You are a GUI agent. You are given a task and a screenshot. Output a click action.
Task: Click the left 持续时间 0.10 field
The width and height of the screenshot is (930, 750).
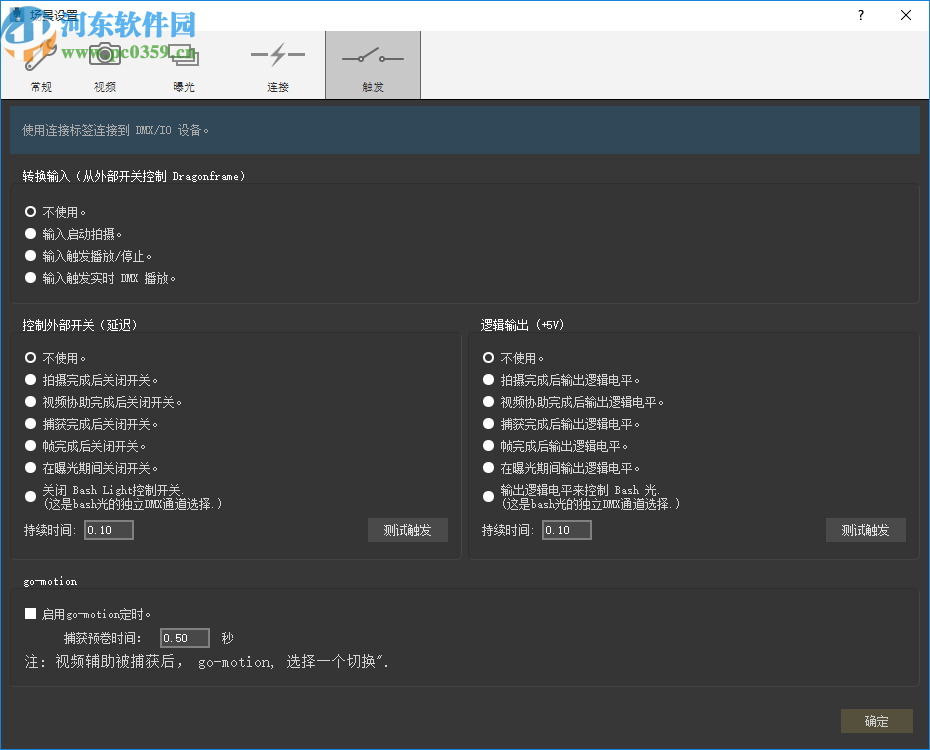[x=108, y=530]
